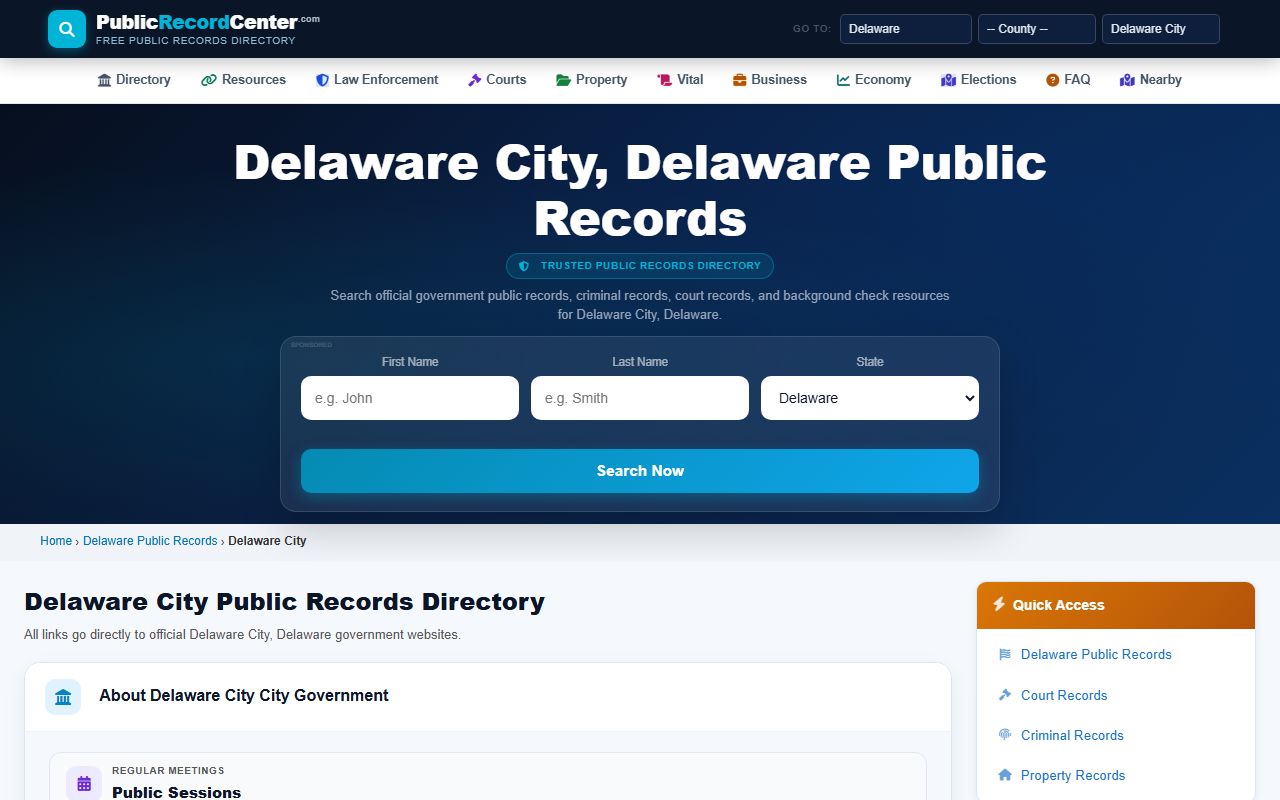This screenshot has width=1280, height=800.
Task: Open the Directory navigation tab
Action: (x=134, y=80)
